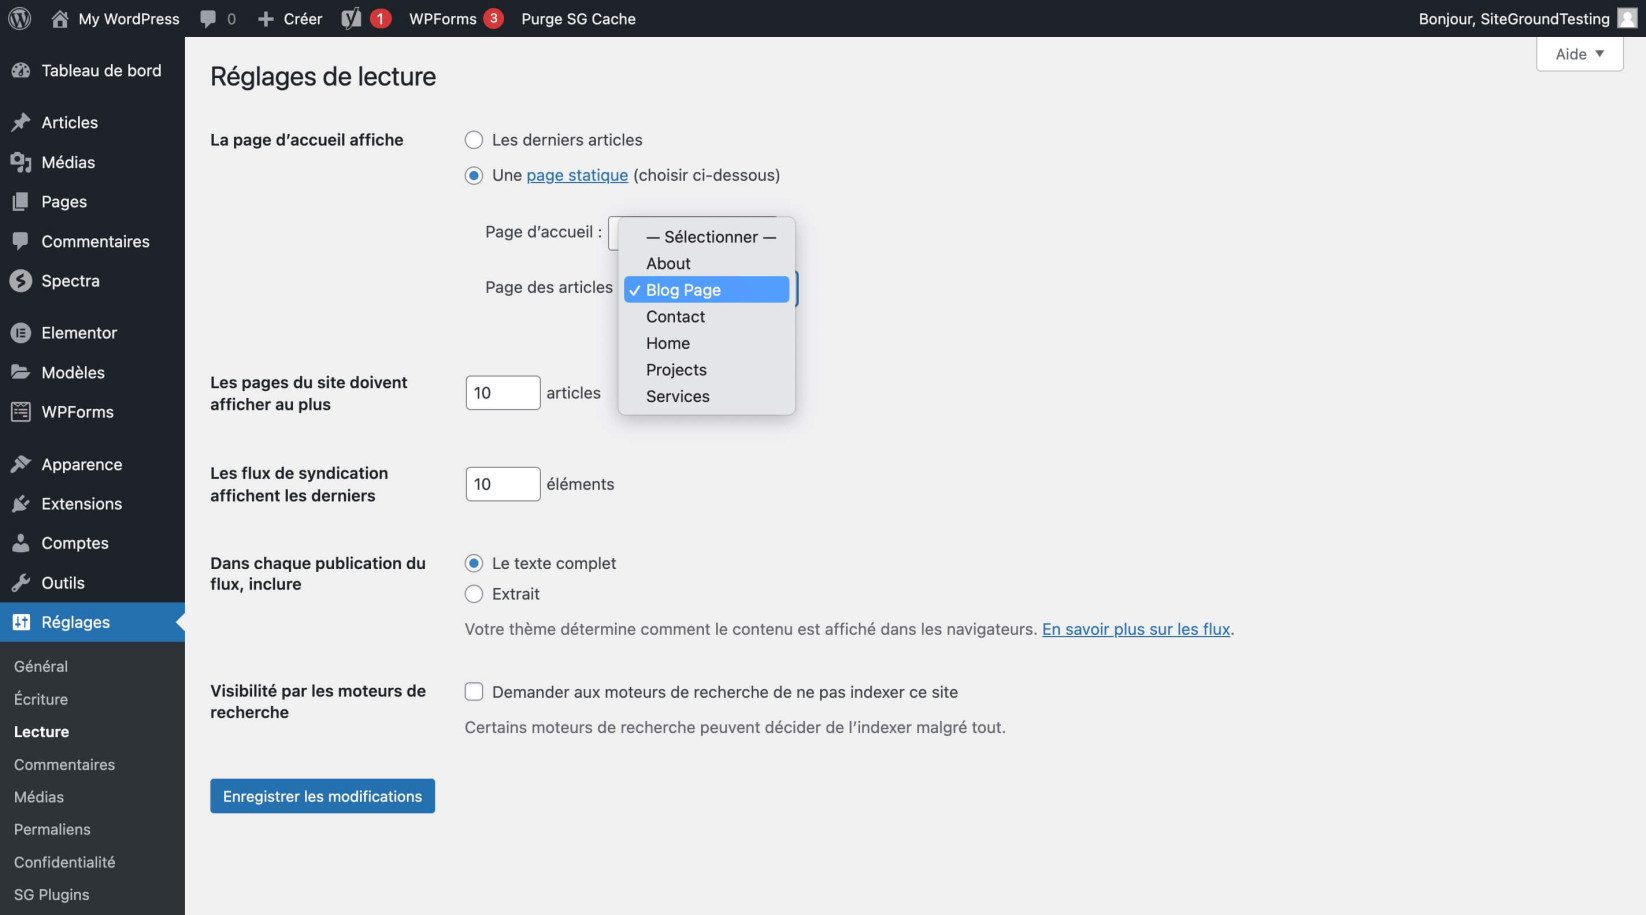Open the comments bubble icon in admin bar

208,18
